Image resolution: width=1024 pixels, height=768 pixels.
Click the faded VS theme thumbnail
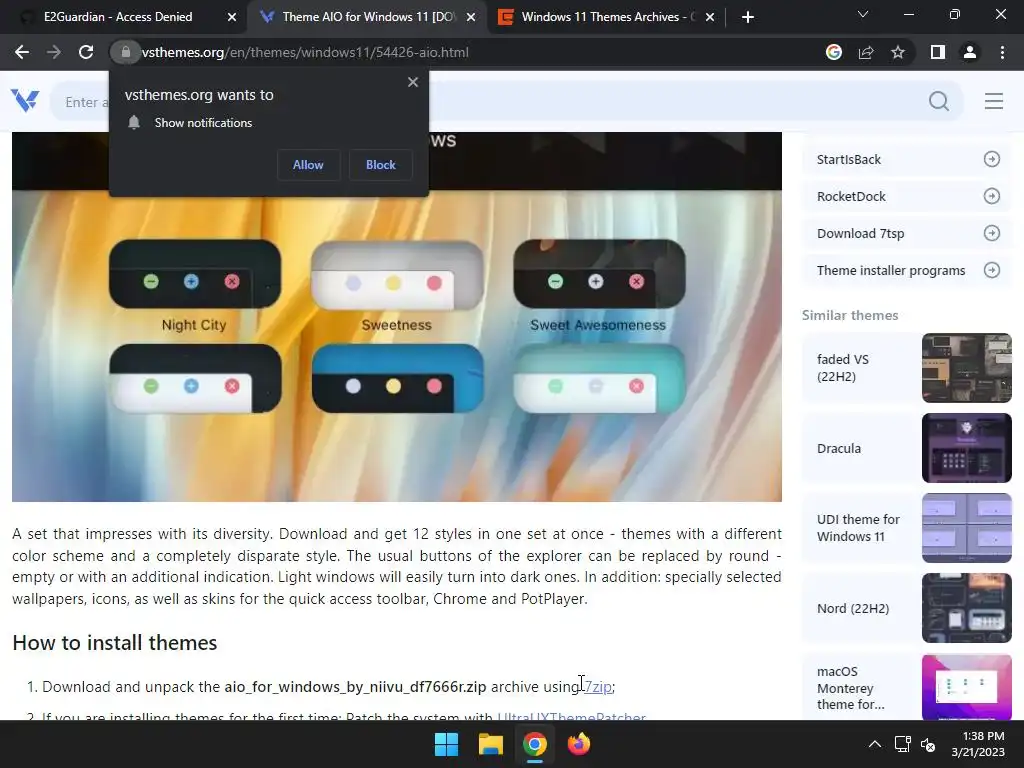967,368
